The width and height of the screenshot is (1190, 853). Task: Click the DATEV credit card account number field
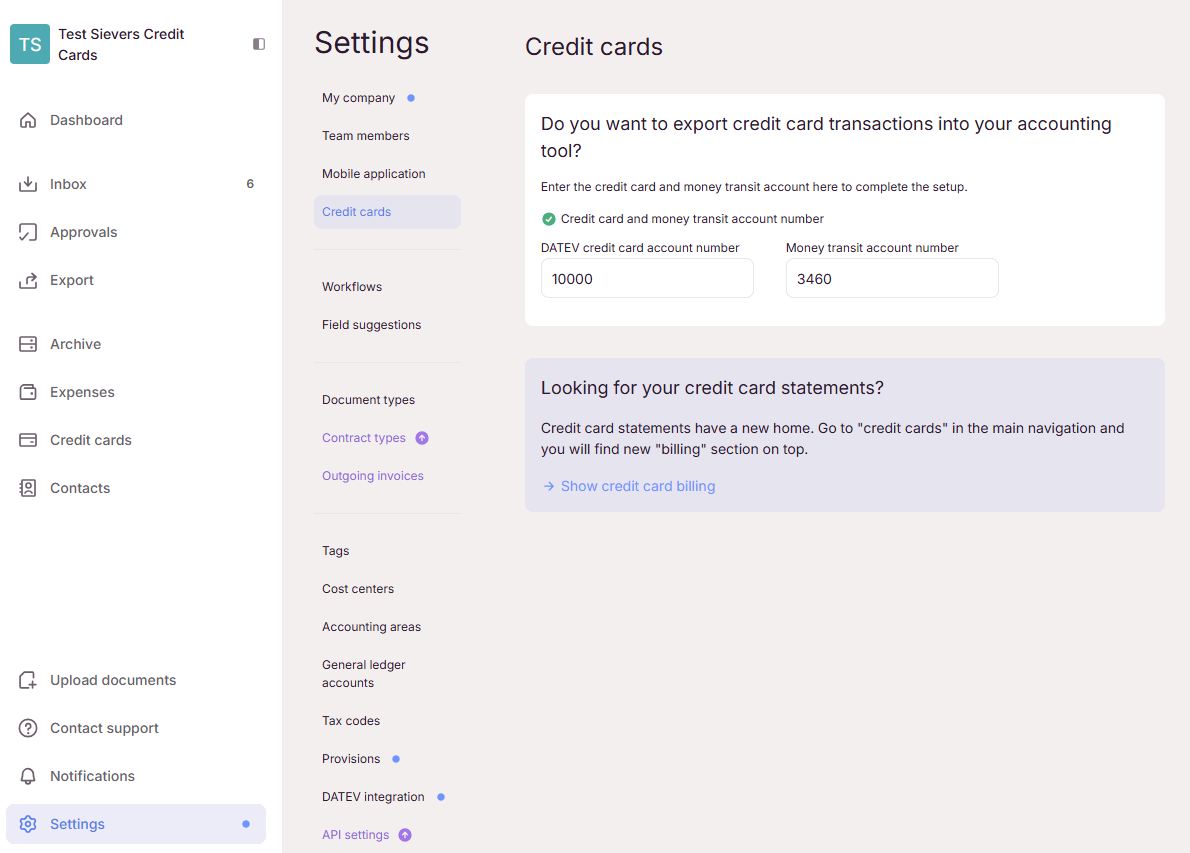point(647,279)
